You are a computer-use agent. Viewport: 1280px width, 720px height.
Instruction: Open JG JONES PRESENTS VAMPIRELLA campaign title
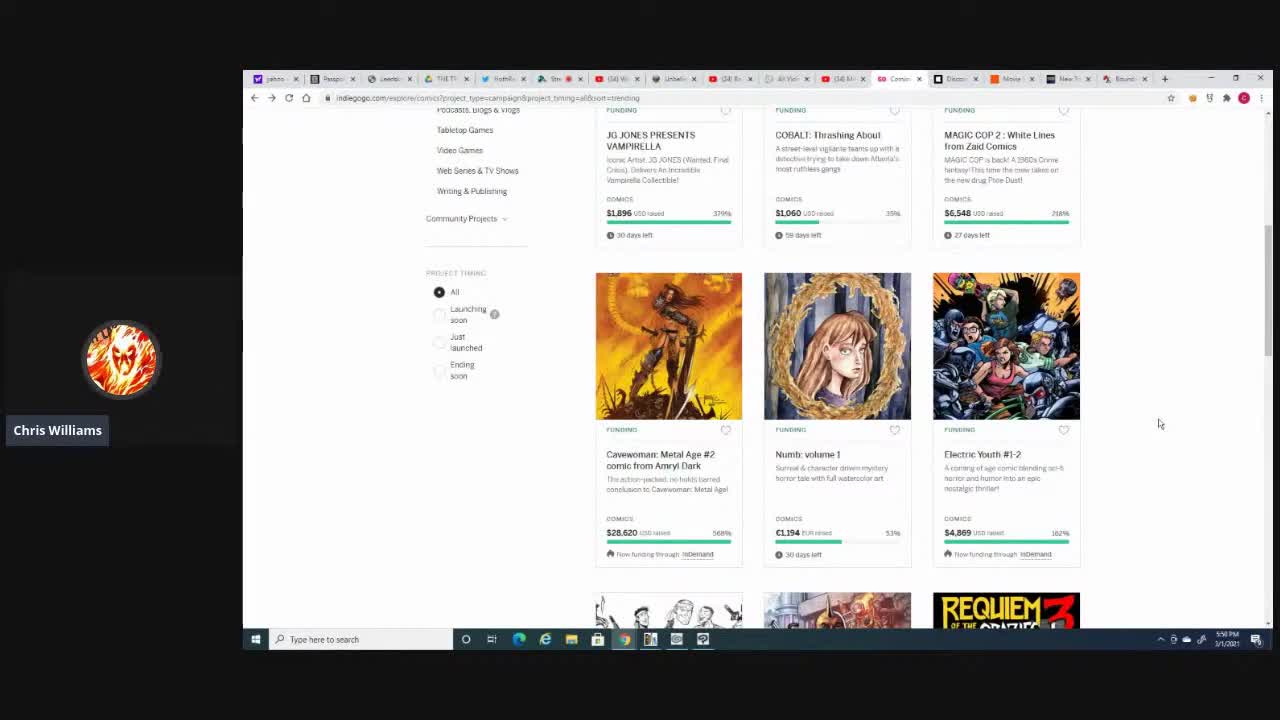[x=650, y=141]
